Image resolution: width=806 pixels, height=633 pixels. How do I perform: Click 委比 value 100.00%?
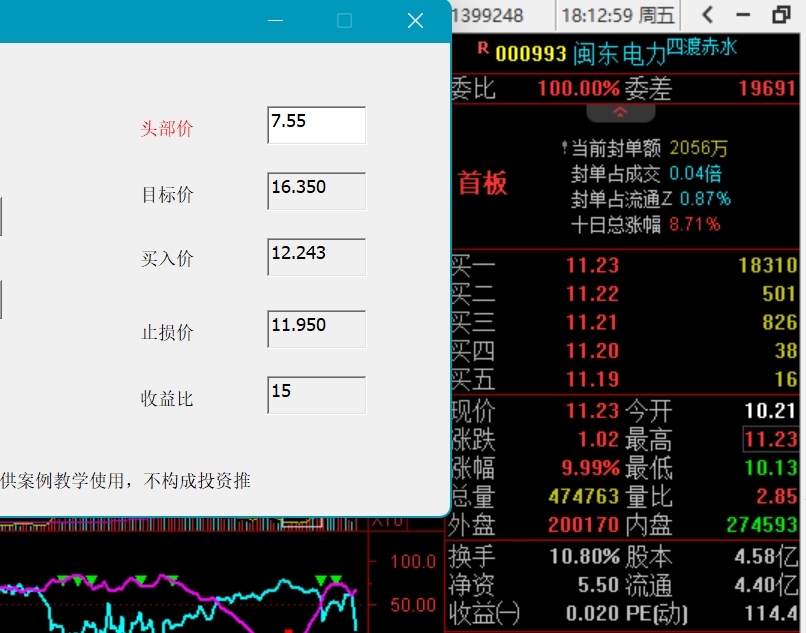[x=579, y=88]
